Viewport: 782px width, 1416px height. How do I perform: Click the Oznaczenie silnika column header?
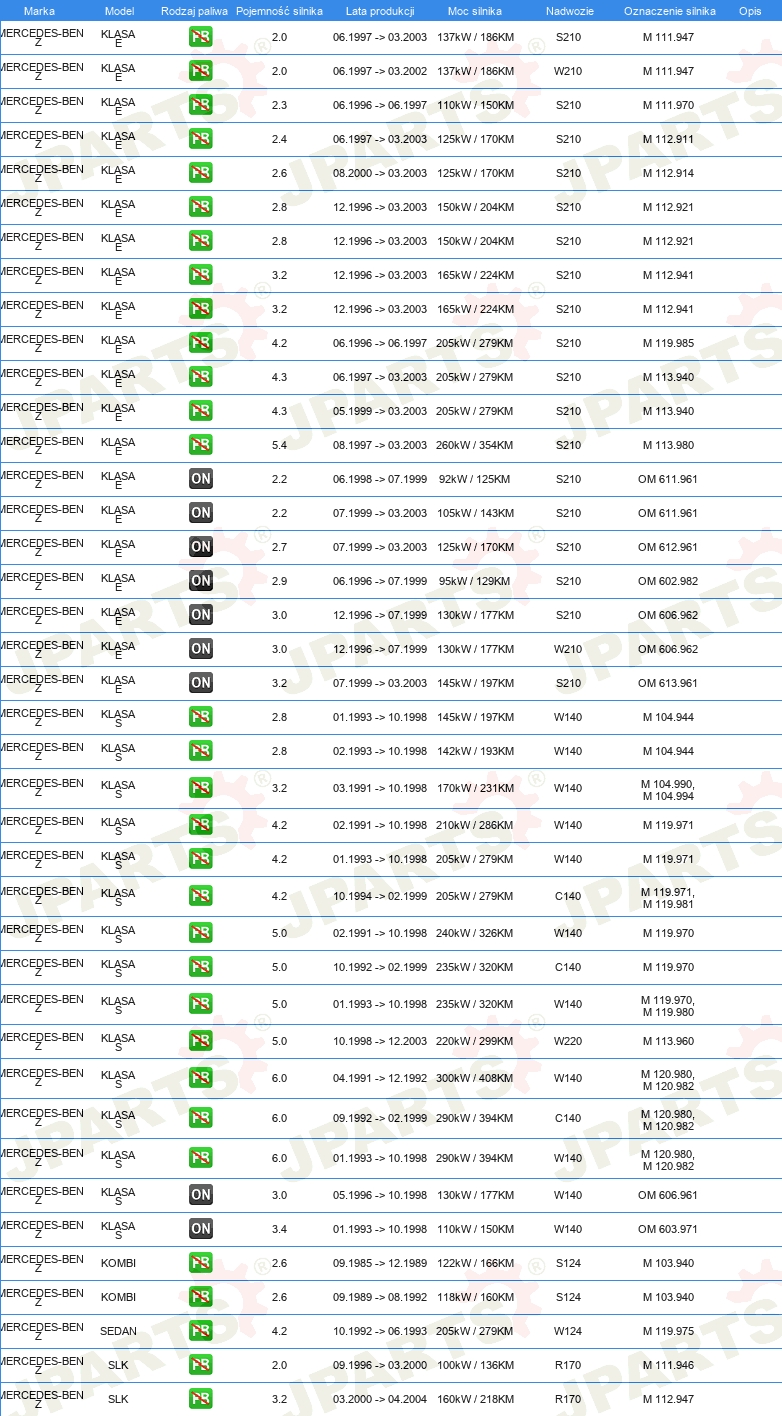(x=669, y=11)
